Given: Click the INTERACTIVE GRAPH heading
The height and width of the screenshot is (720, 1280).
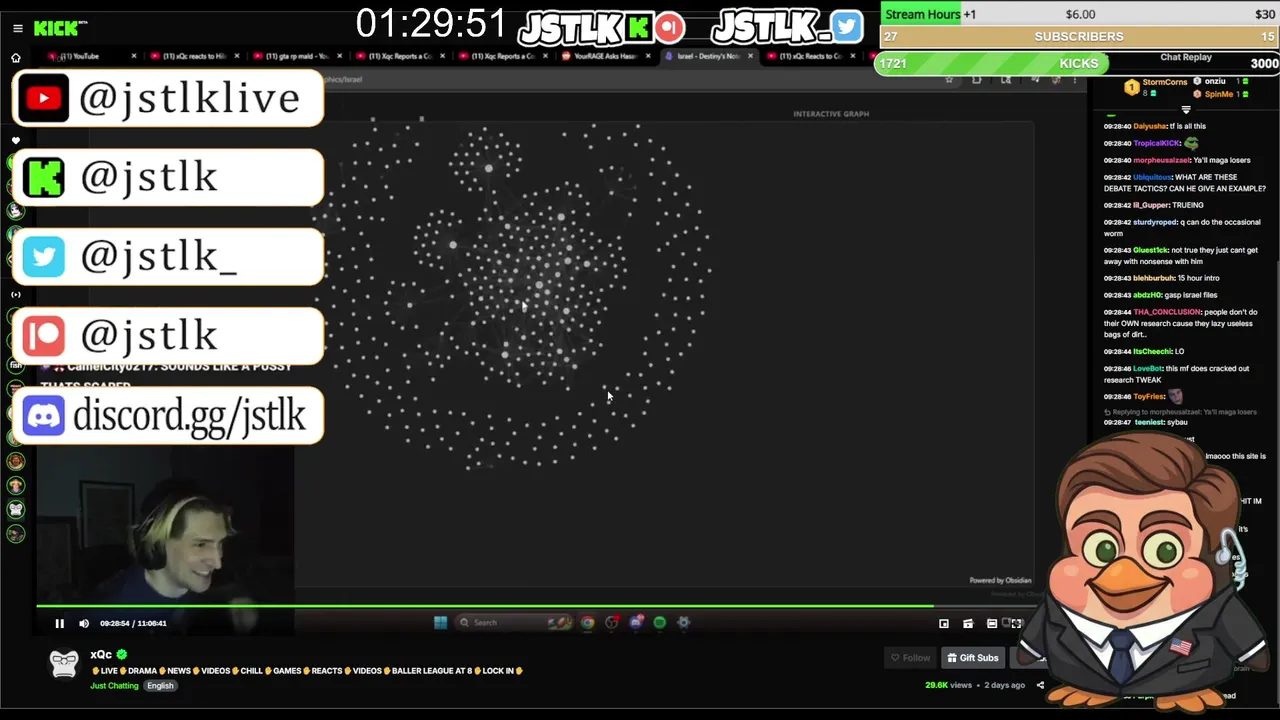Looking at the screenshot, I should coord(831,114).
